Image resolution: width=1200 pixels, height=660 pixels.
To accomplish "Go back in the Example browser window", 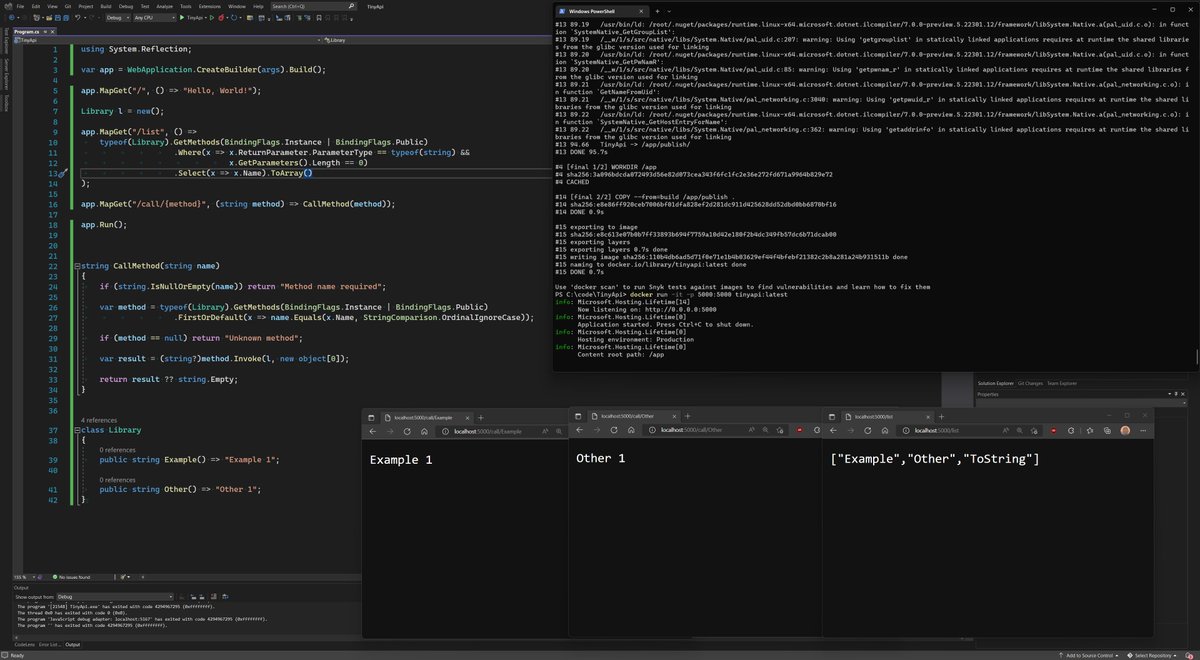I will coord(373,431).
